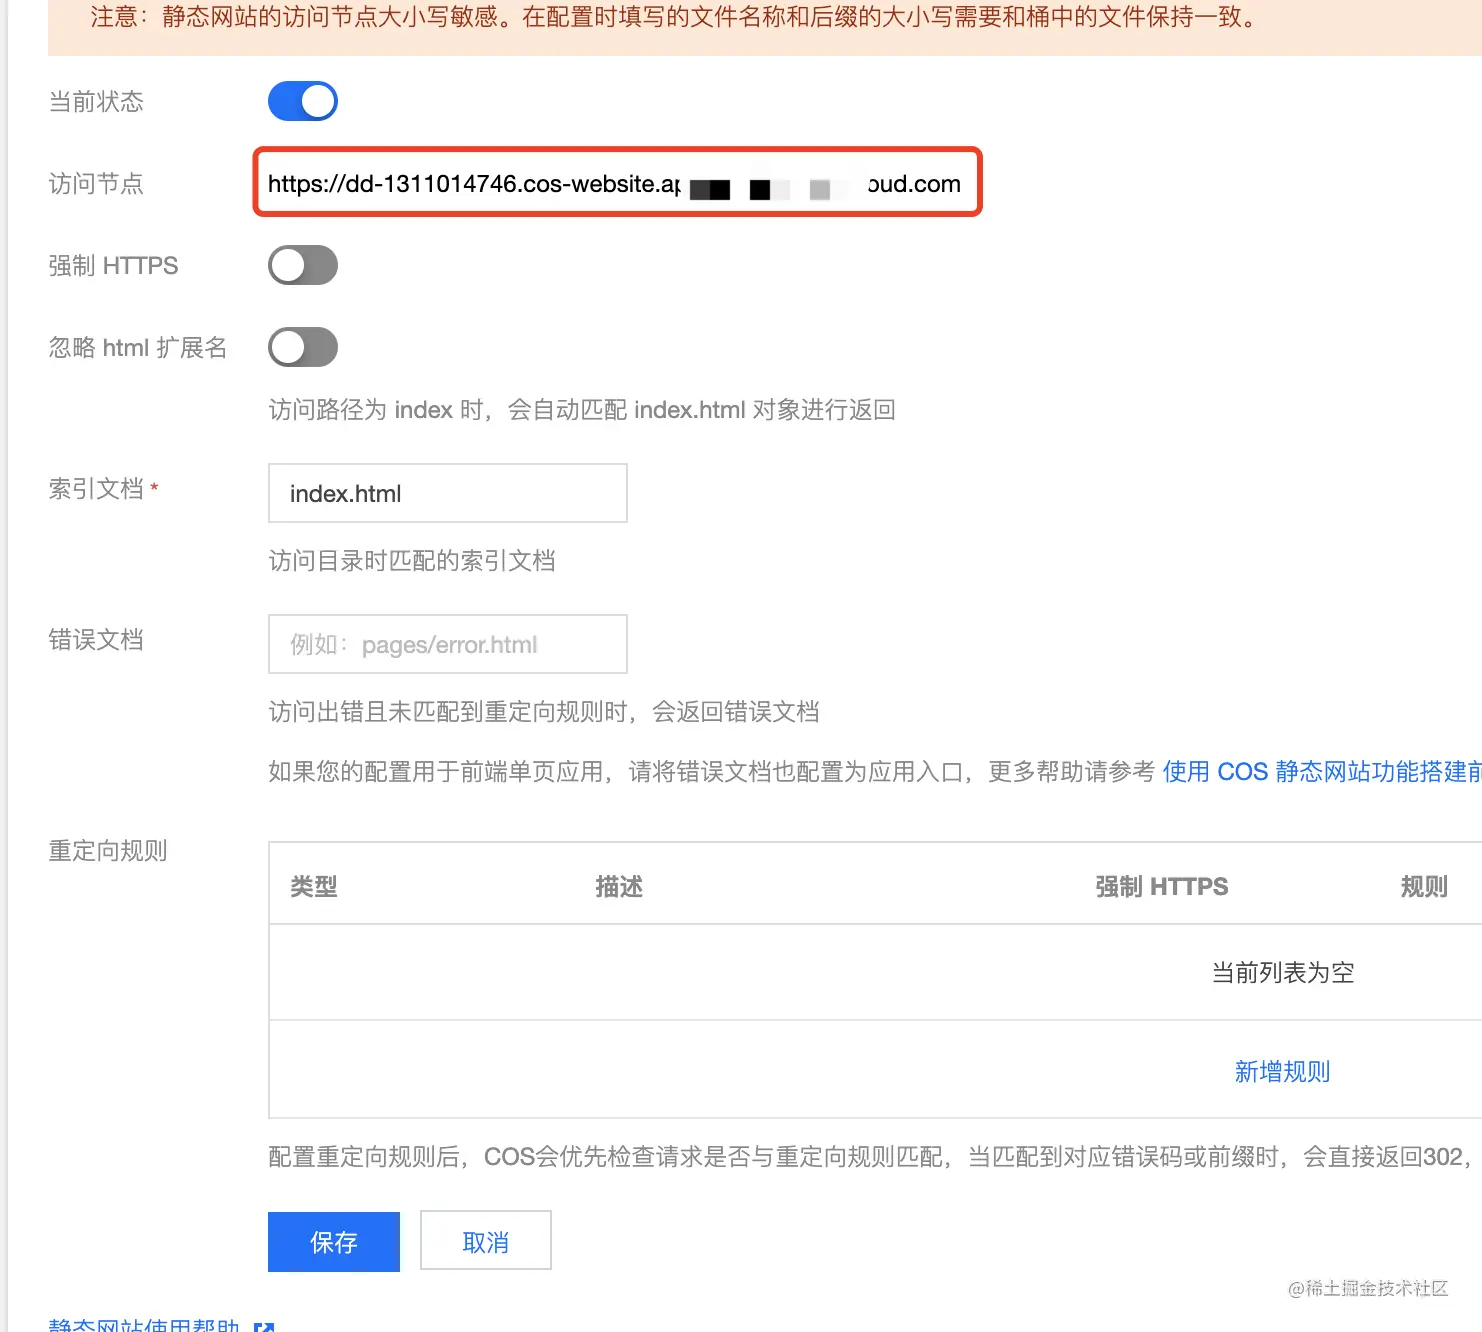The height and width of the screenshot is (1332, 1482).
Task: Enable the 强制 HTTPS switch
Action: [303, 265]
